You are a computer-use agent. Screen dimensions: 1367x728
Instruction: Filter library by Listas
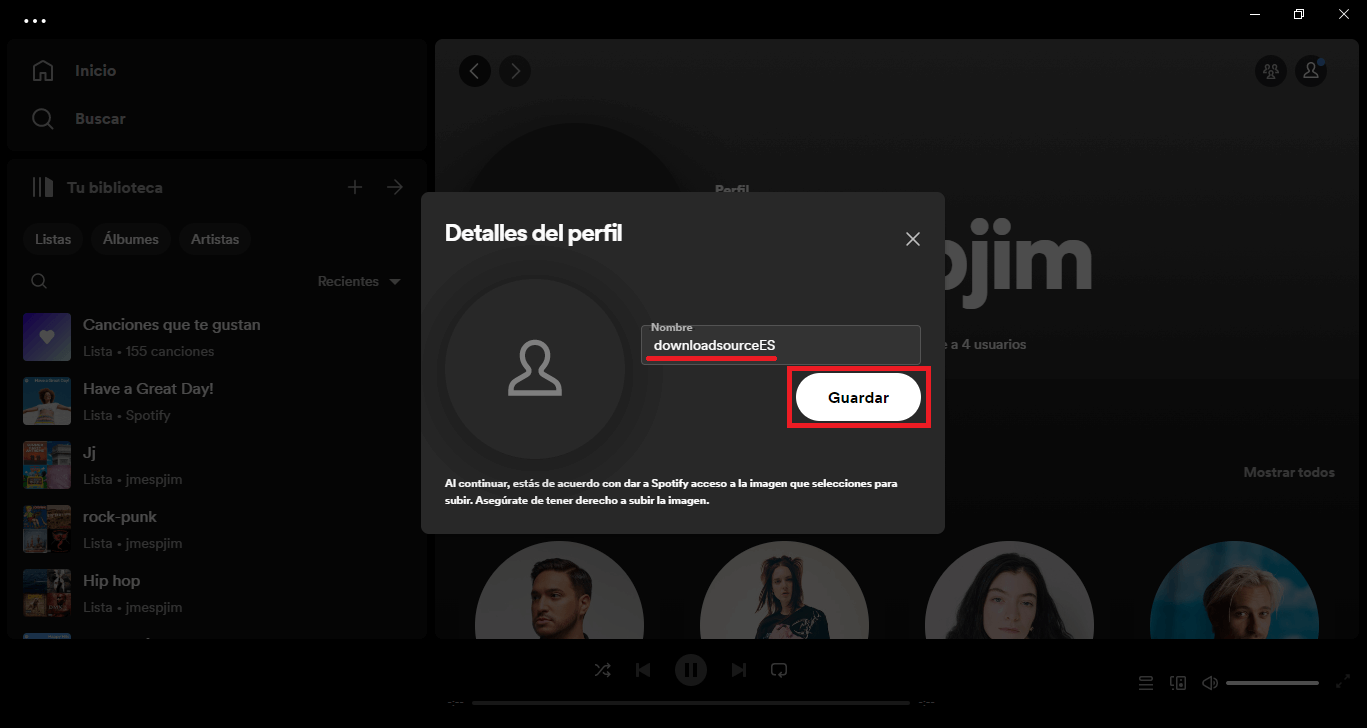click(x=53, y=239)
